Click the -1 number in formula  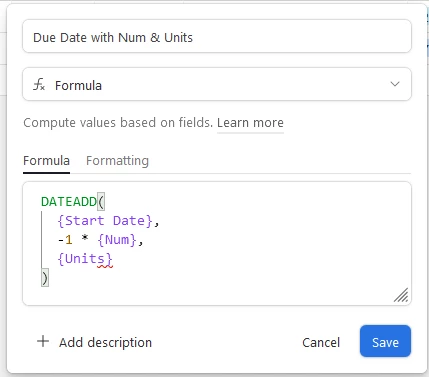[x=65, y=240]
